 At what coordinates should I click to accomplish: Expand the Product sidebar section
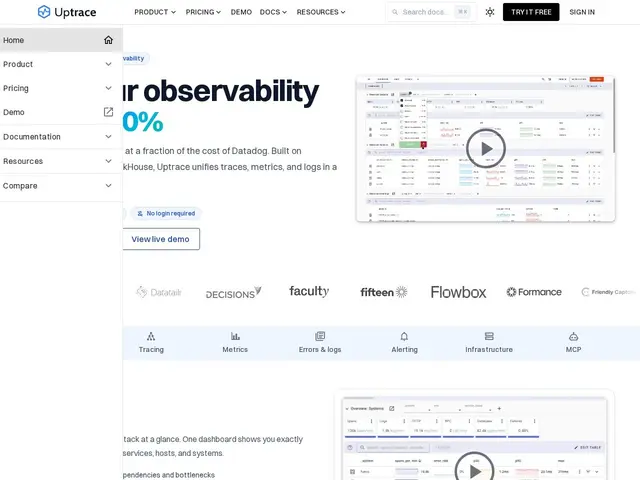(x=61, y=64)
